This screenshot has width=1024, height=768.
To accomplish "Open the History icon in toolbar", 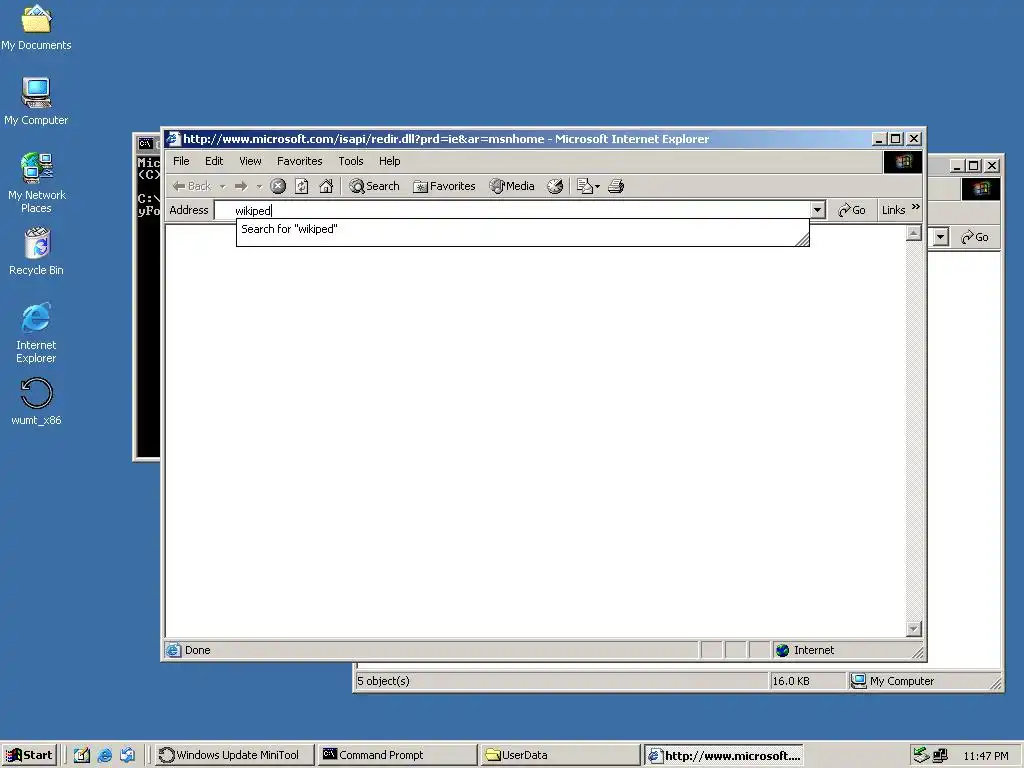I will [x=554, y=186].
